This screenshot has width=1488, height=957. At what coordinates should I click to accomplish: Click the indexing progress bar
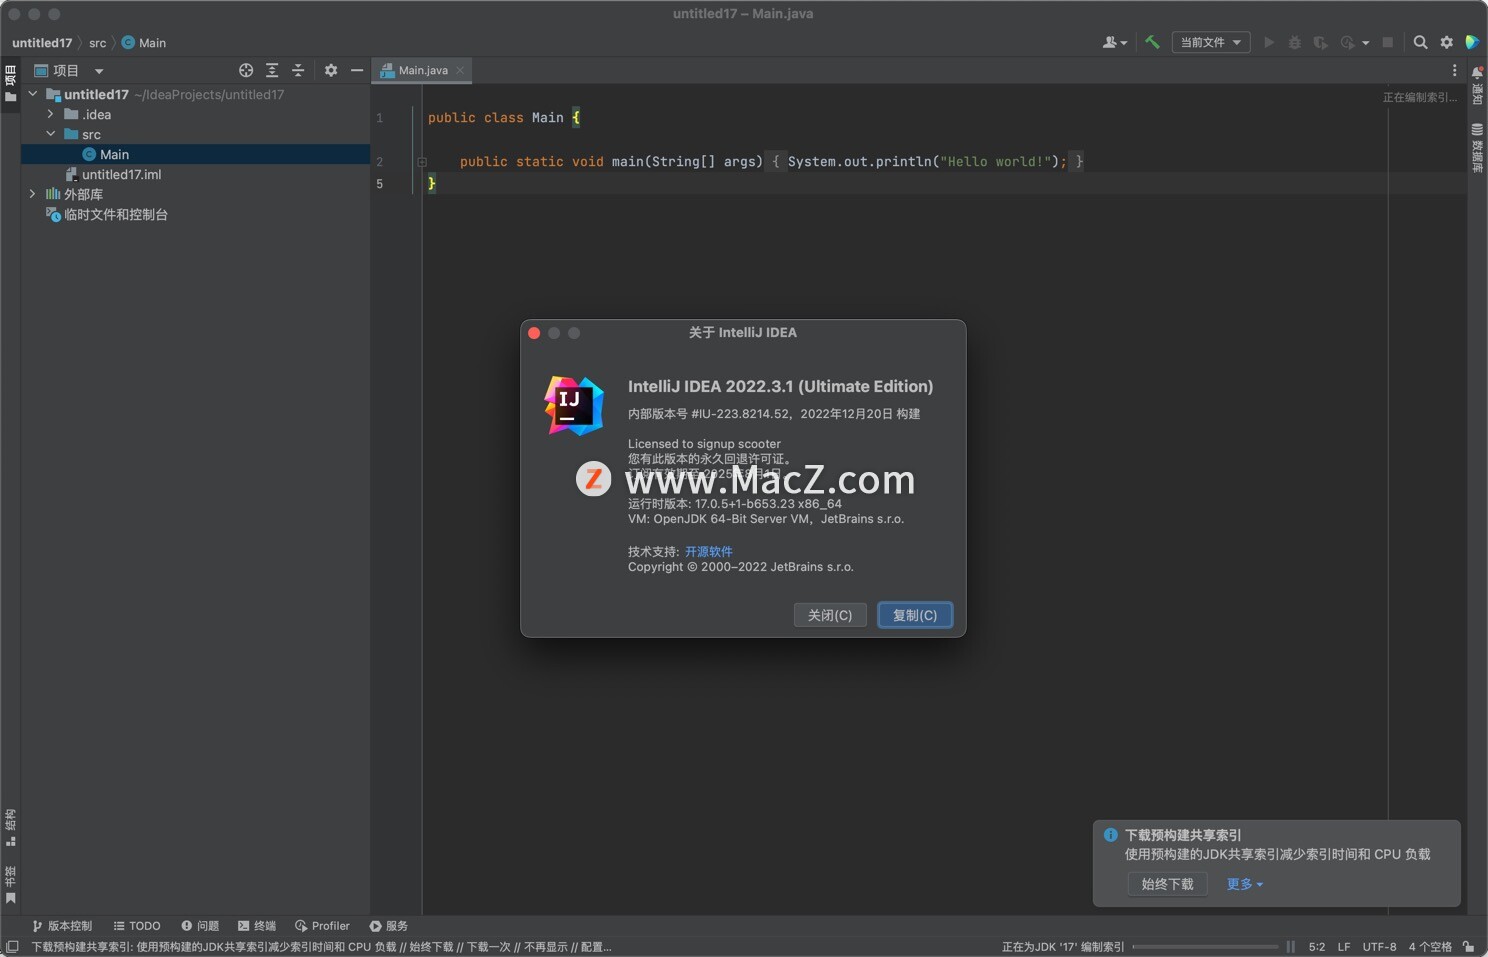coord(1205,946)
